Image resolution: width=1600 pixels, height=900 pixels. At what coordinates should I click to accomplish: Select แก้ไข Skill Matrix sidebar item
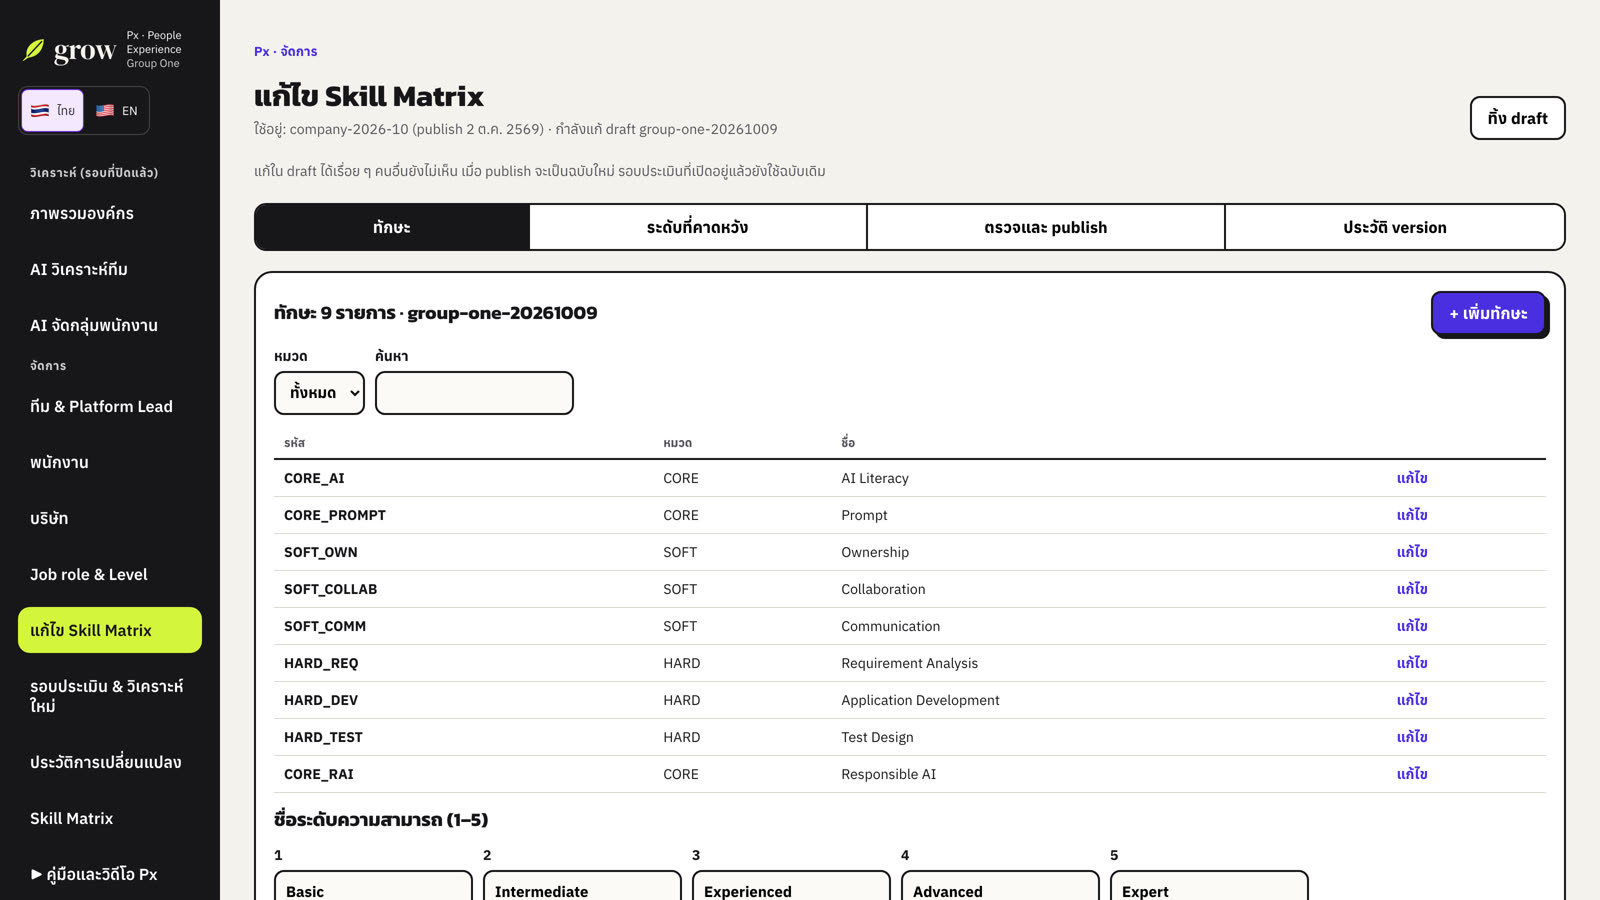click(110, 630)
